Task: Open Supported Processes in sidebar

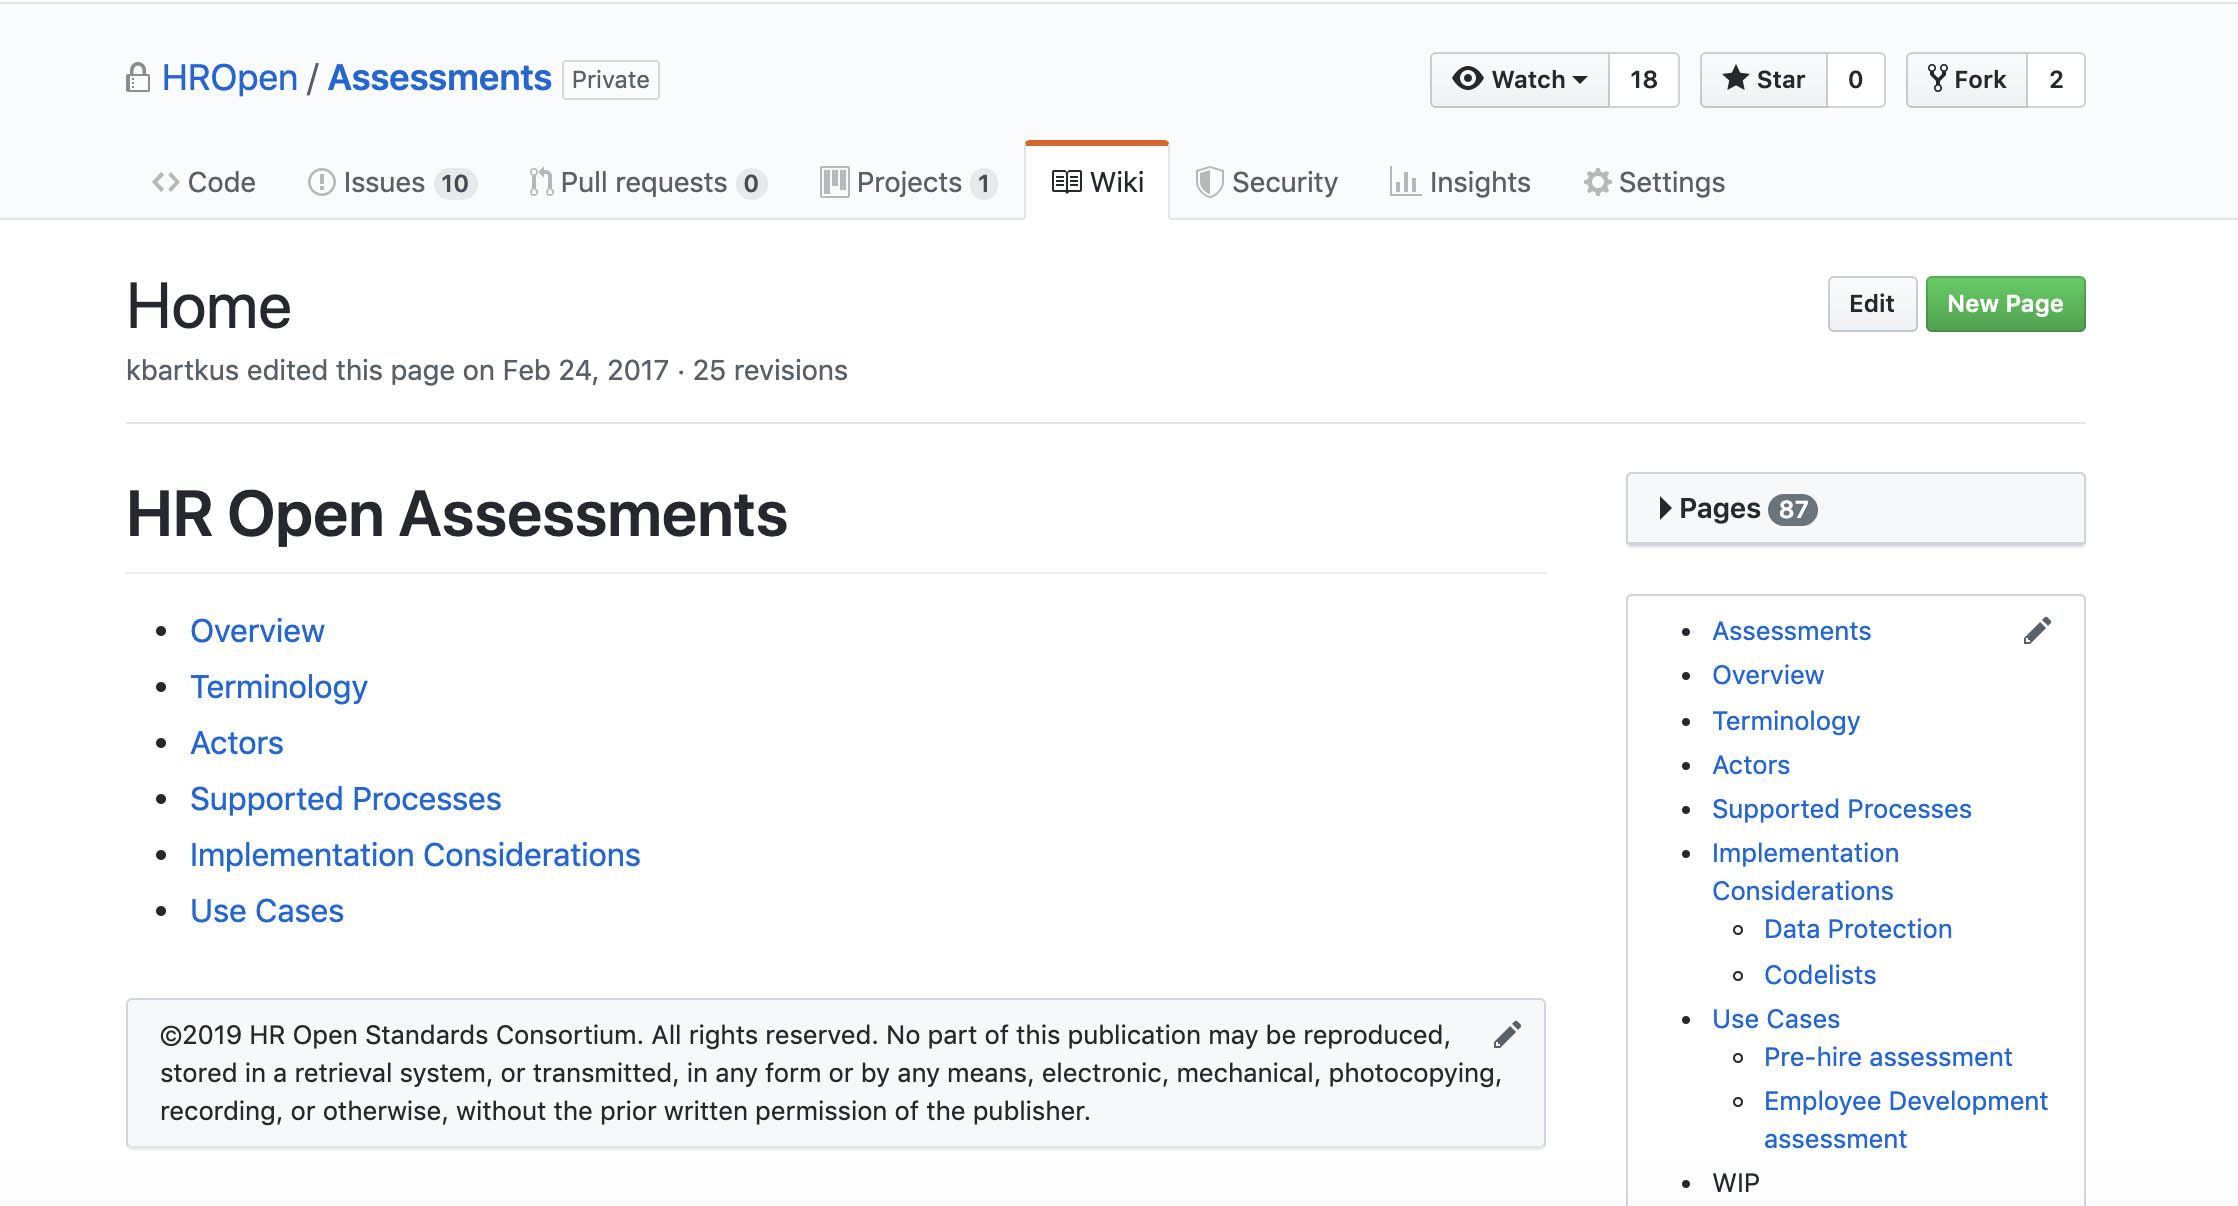Action: coord(1842,809)
